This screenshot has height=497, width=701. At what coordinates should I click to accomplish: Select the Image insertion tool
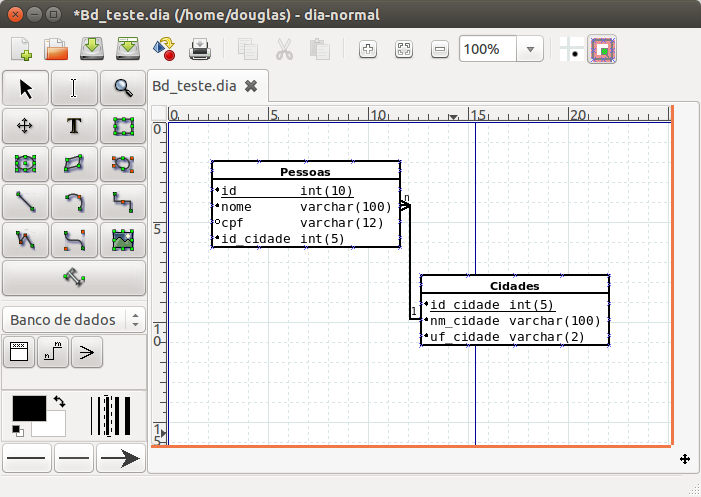123,239
